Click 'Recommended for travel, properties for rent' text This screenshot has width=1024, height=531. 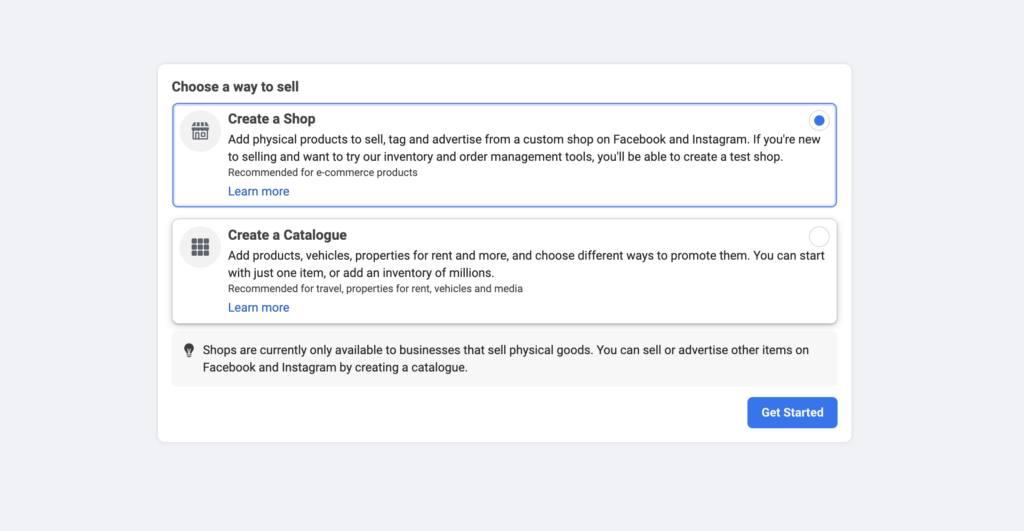tap(375, 289)
